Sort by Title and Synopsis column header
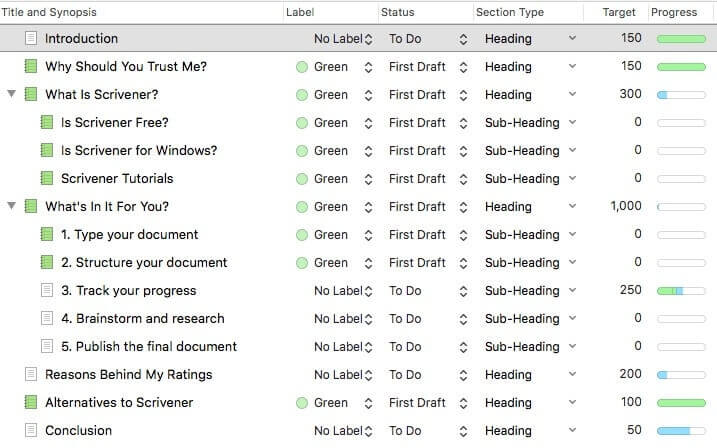The width and height of the screenshot is (717, 448). (49, 12)
